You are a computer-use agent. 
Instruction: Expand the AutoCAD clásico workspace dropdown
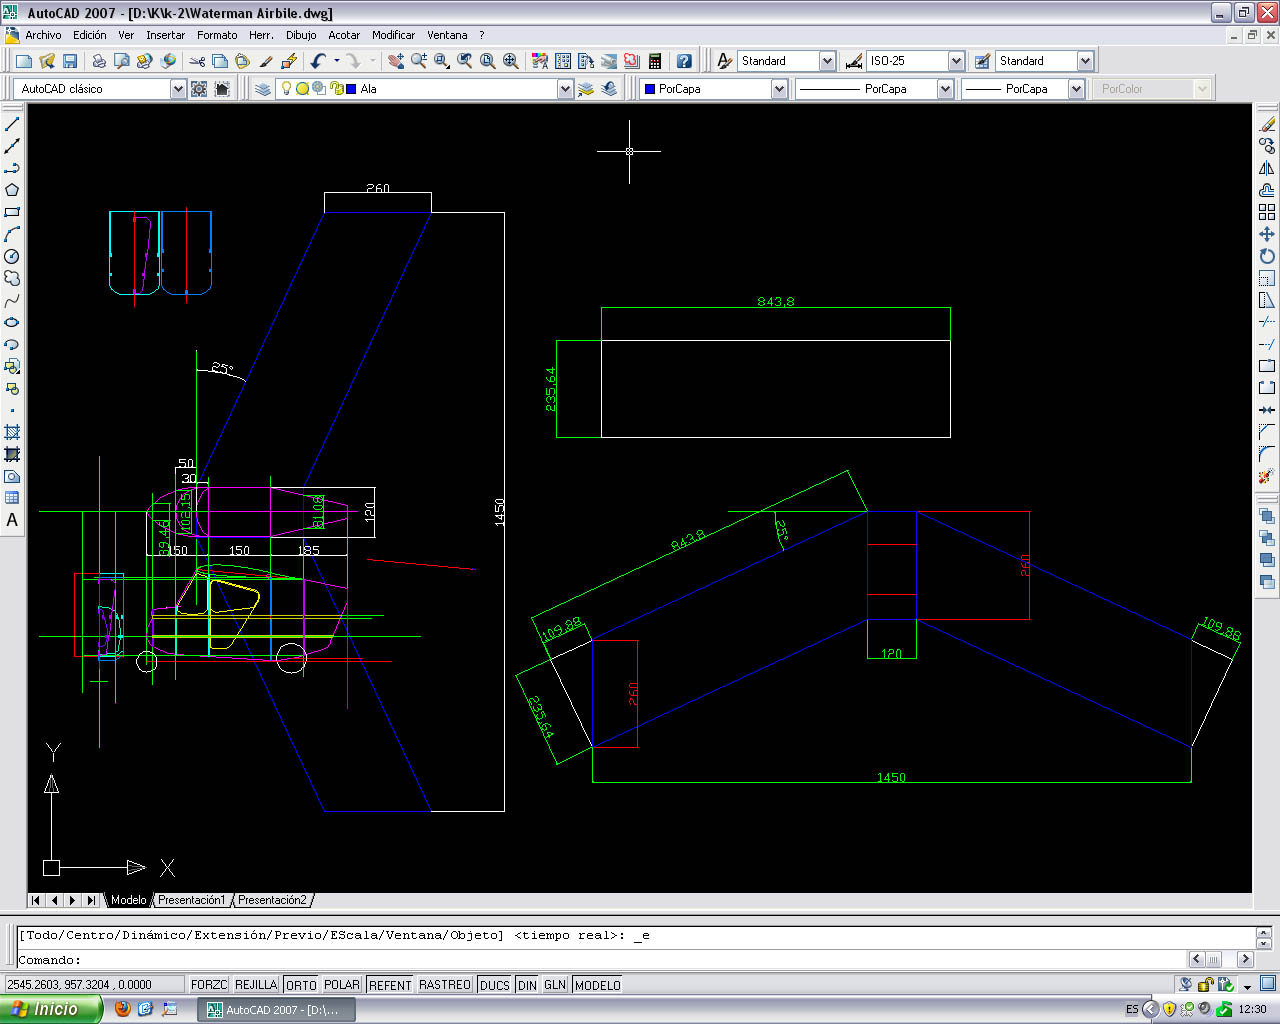click(178, 89)
